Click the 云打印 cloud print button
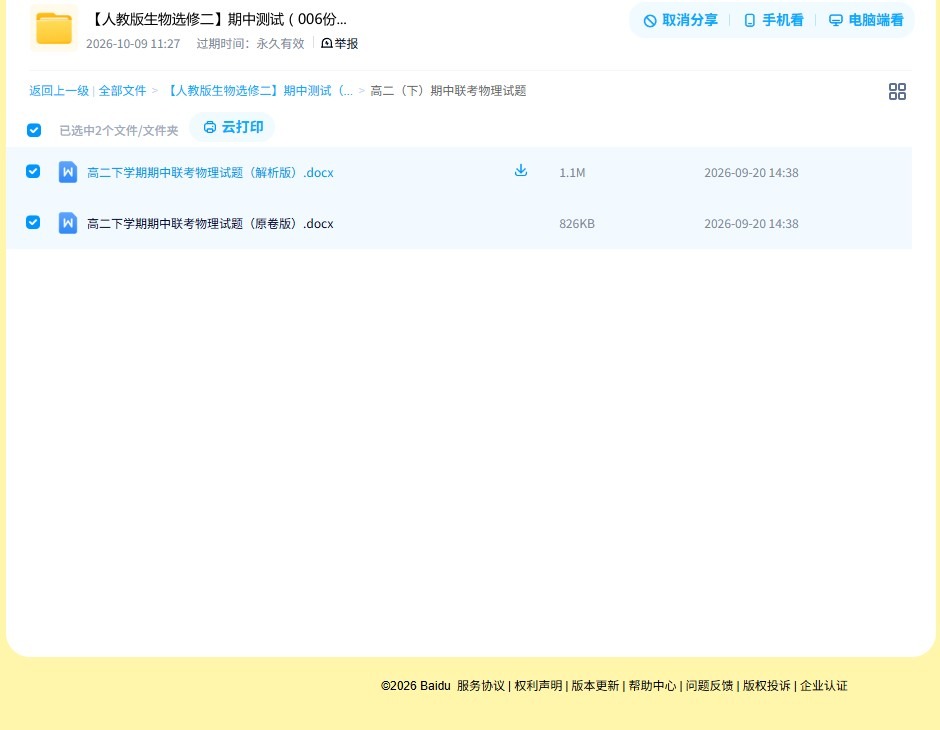 click(x=233, y=127)
